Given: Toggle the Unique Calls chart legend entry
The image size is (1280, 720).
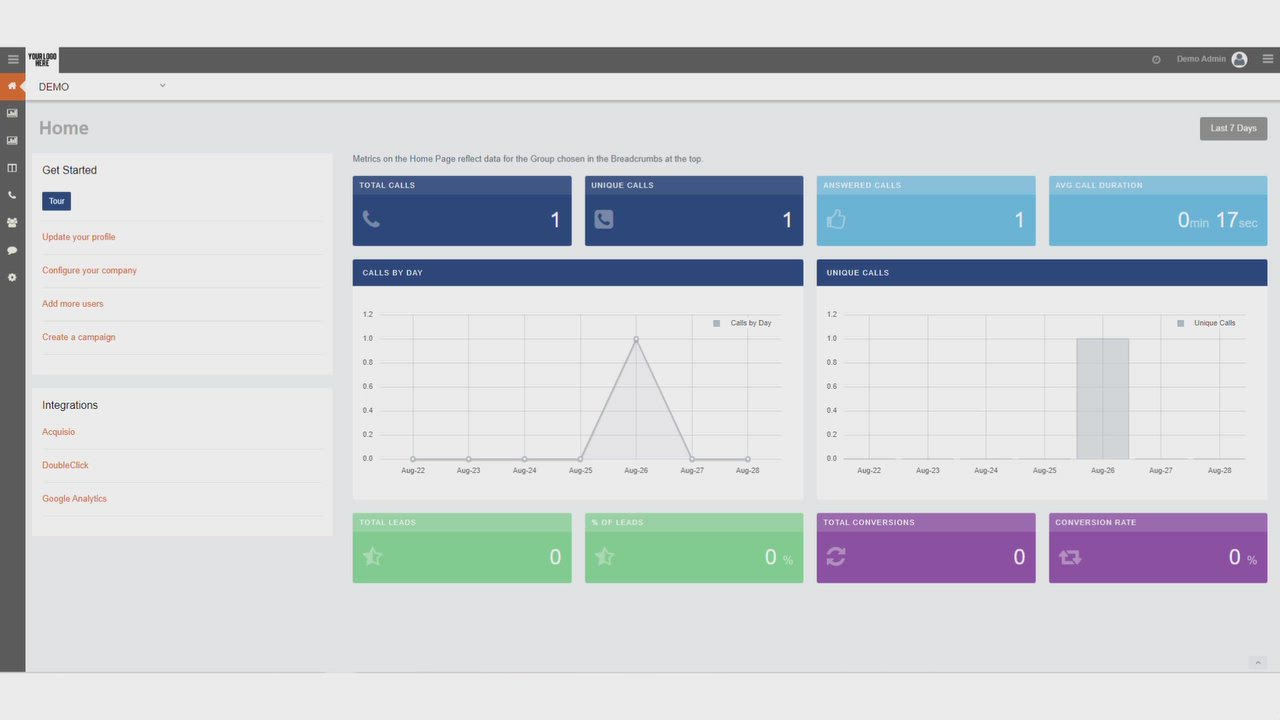Looking at the screenshot, I should click(x=1206, y=323).
